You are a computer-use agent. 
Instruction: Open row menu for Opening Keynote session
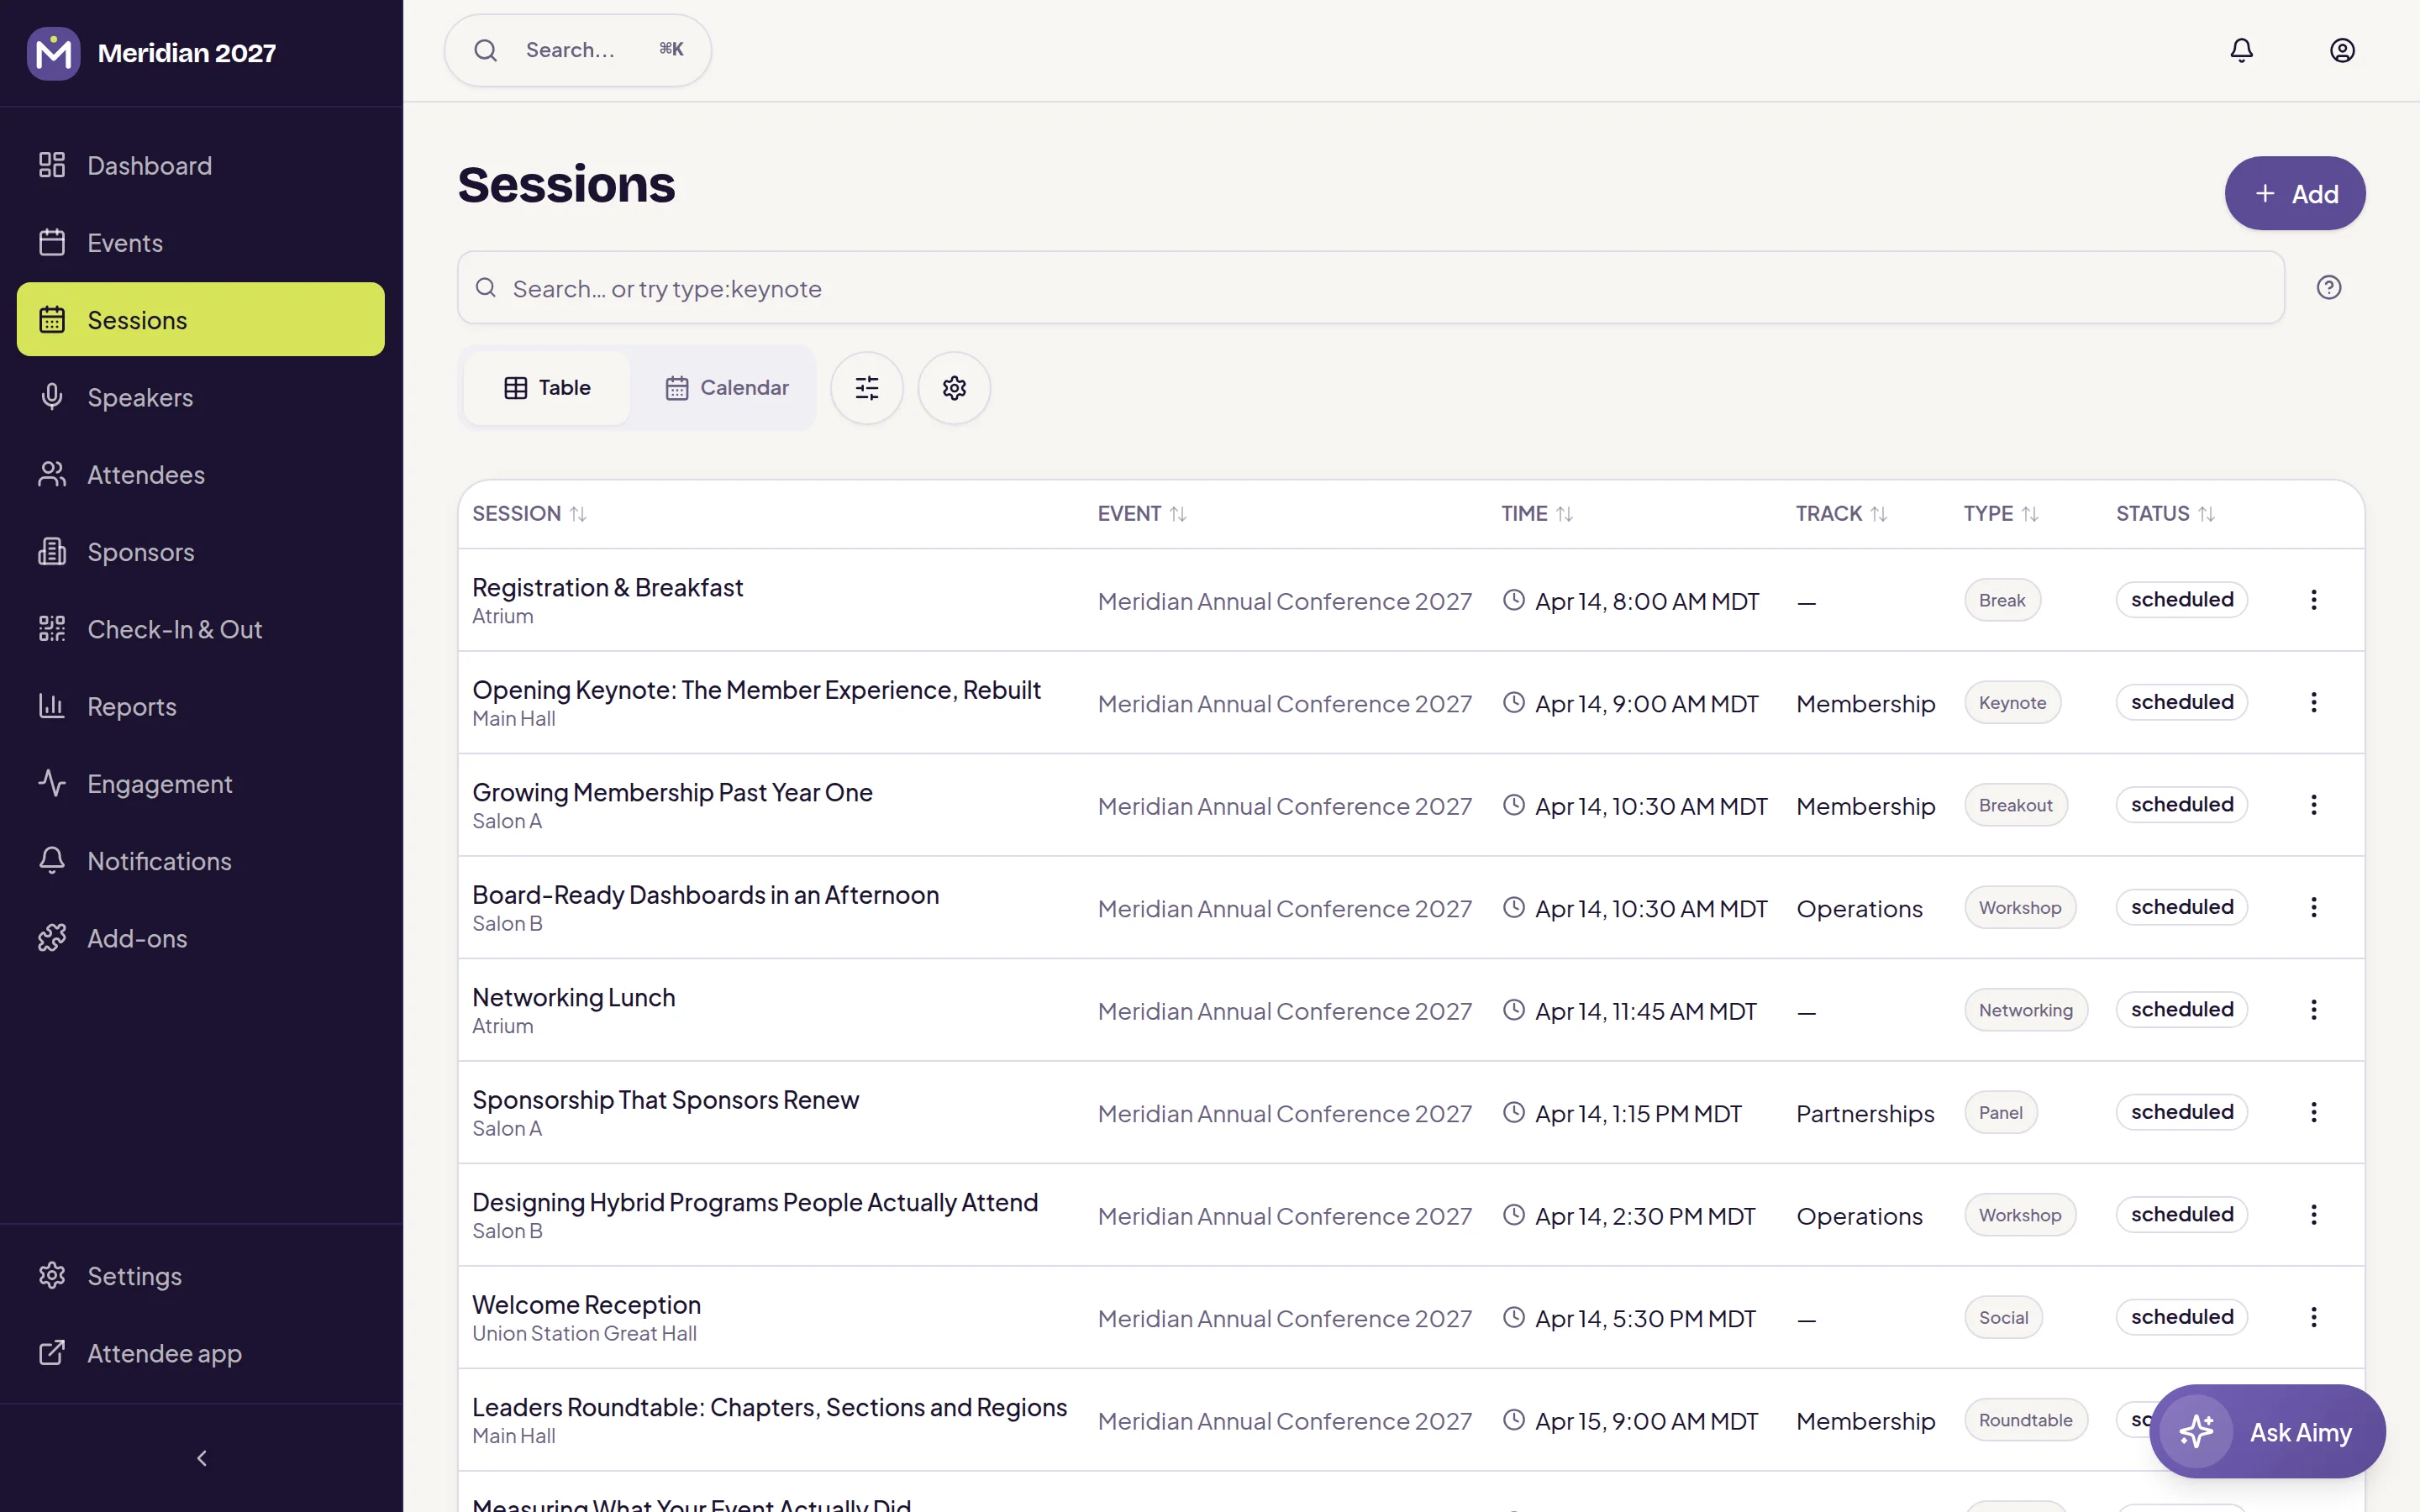click(x=2313, y=702)
